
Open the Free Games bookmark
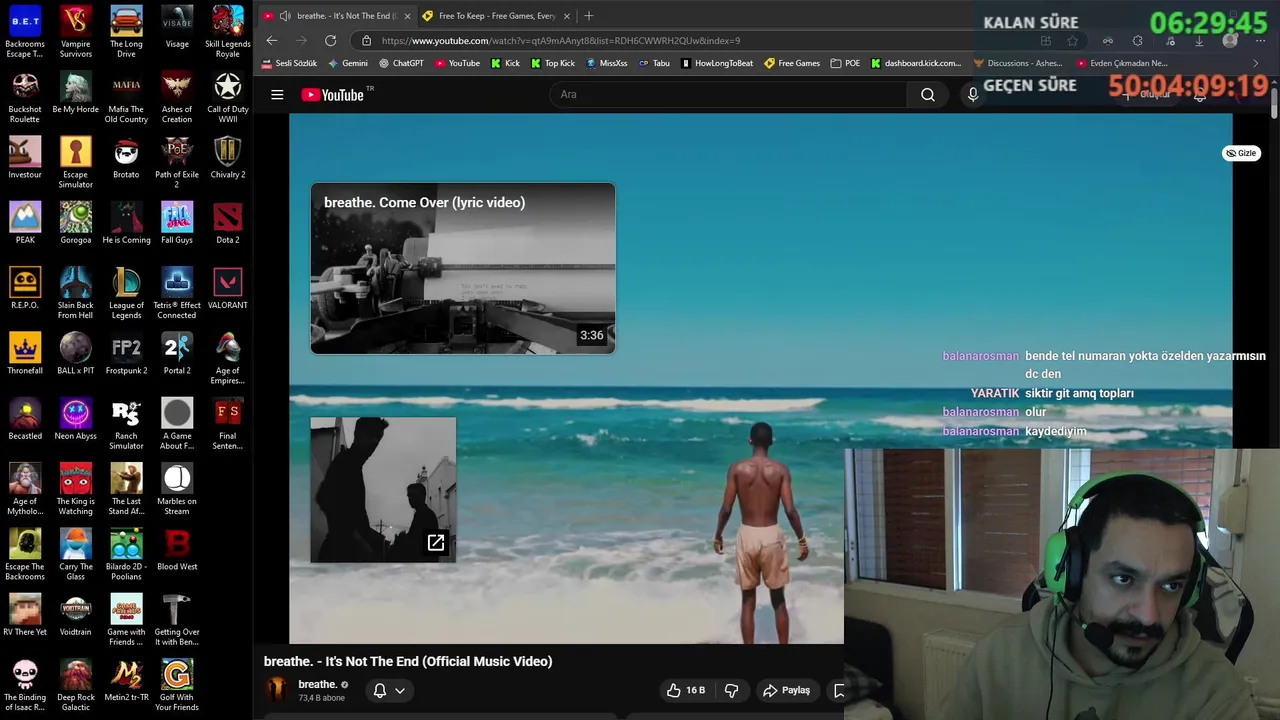[x=791, y=63]
